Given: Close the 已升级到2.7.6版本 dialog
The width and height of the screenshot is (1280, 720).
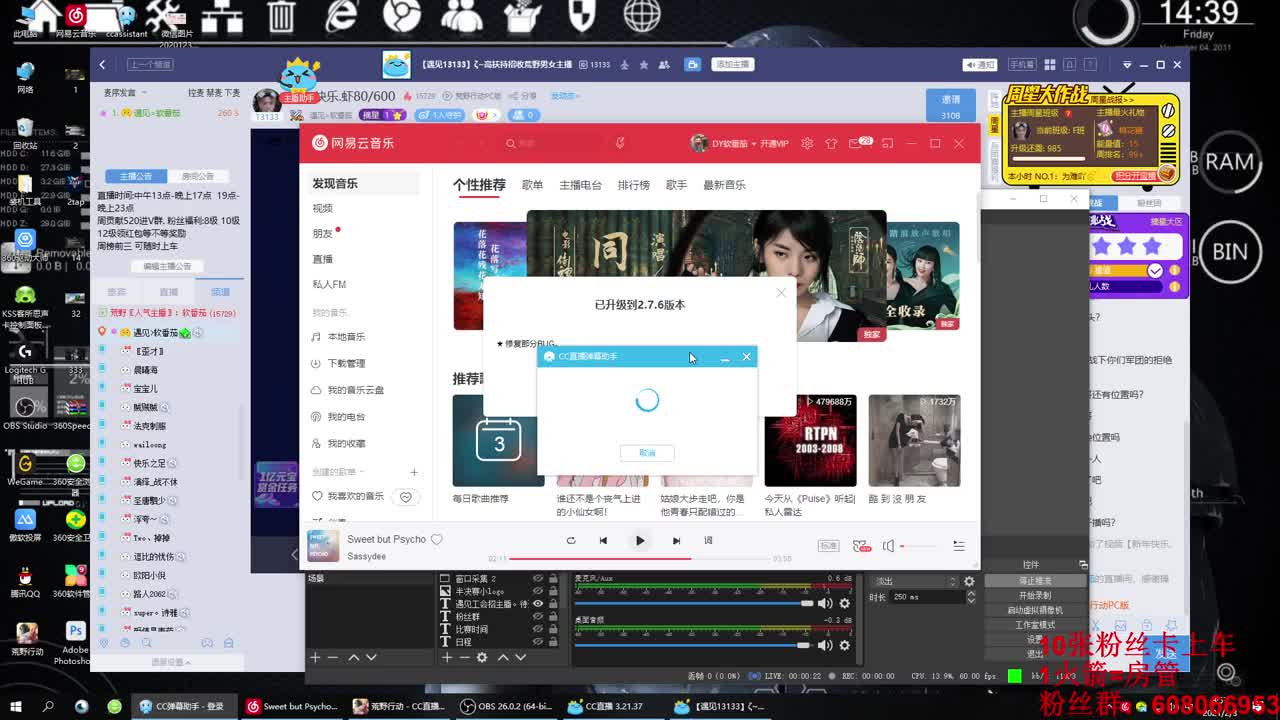Looking at the screenshot, I should tap(781, 293).
